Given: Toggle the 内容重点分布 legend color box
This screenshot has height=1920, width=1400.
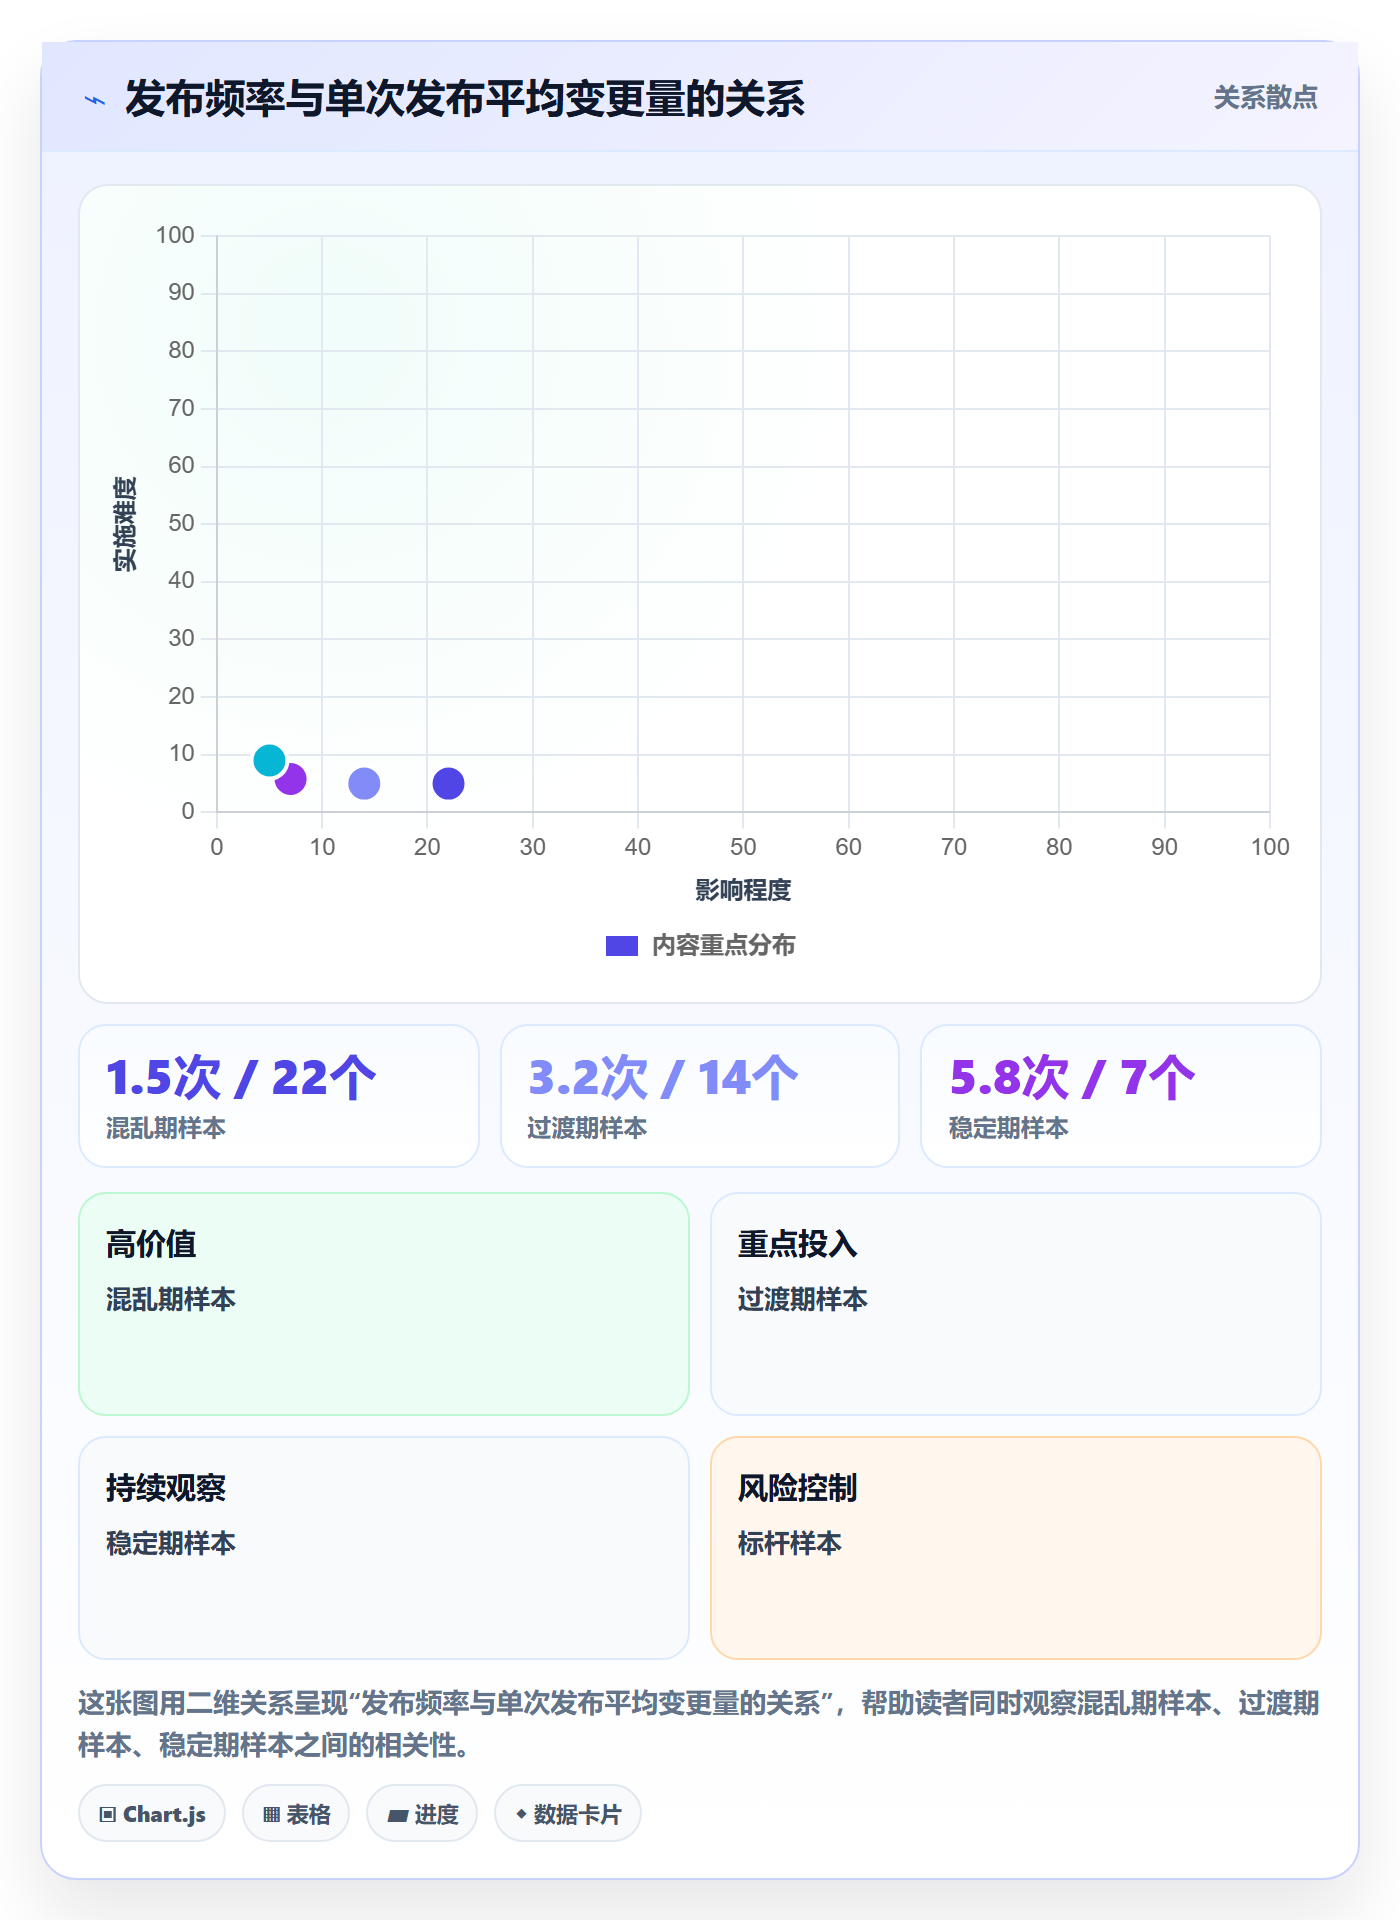Looking at the screenshot, I should pos(621,946).
